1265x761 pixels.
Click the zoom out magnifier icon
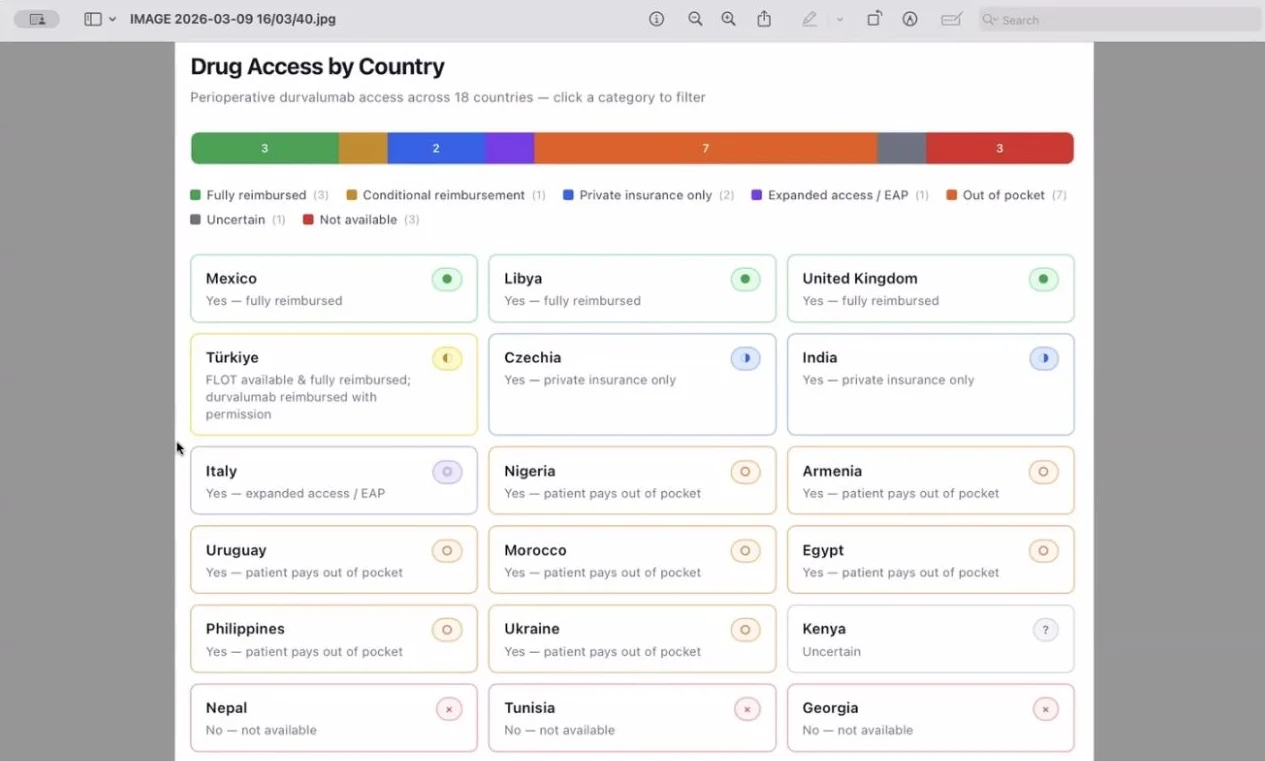695,19
